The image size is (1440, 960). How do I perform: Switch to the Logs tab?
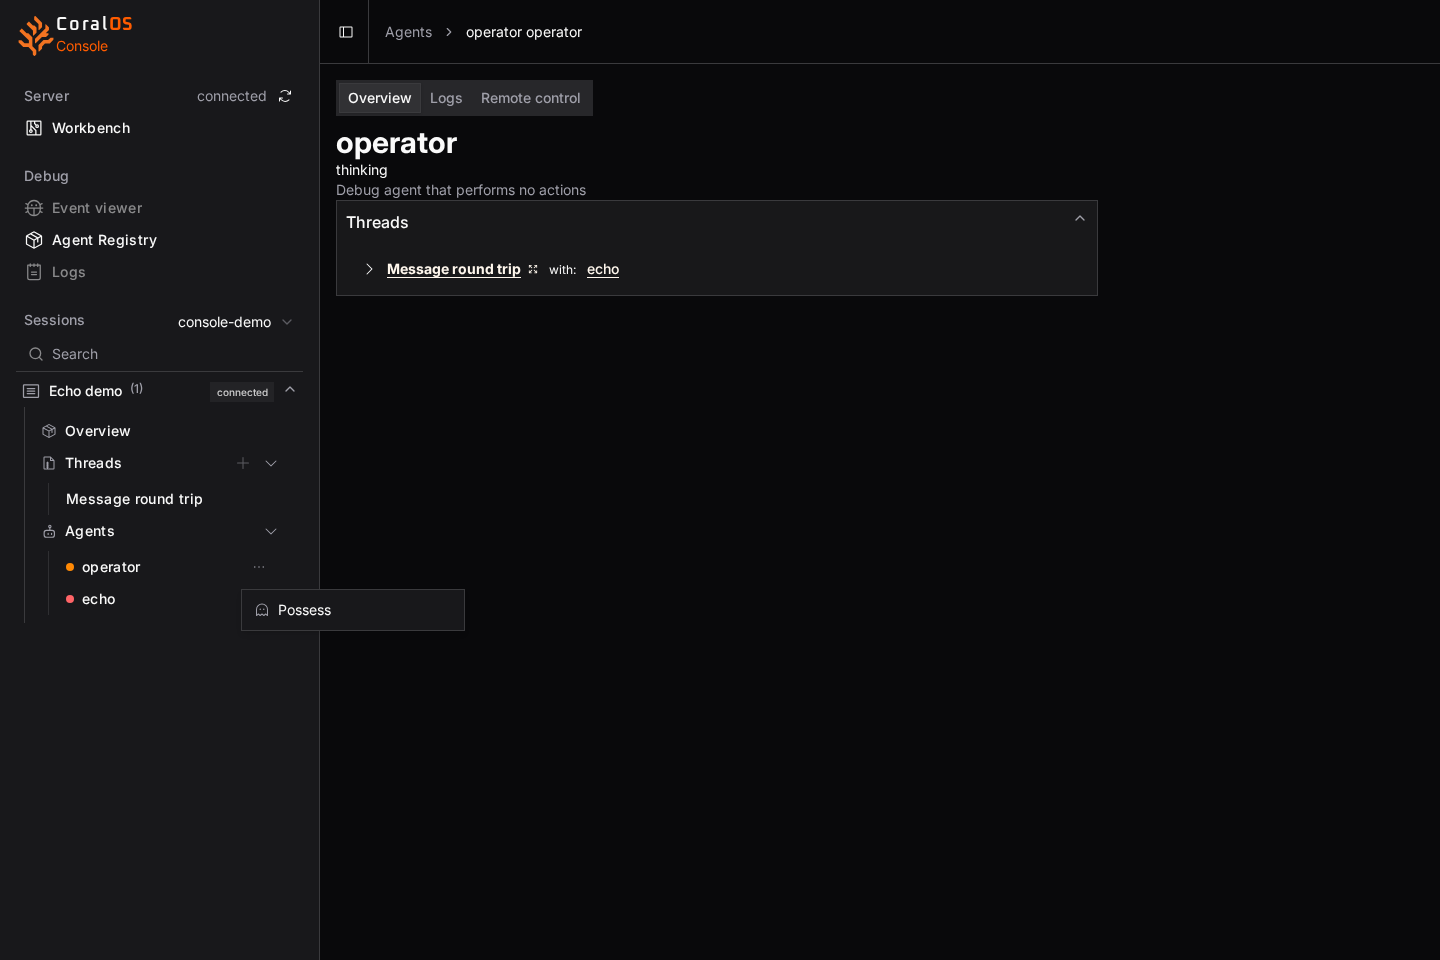(446, 98)
